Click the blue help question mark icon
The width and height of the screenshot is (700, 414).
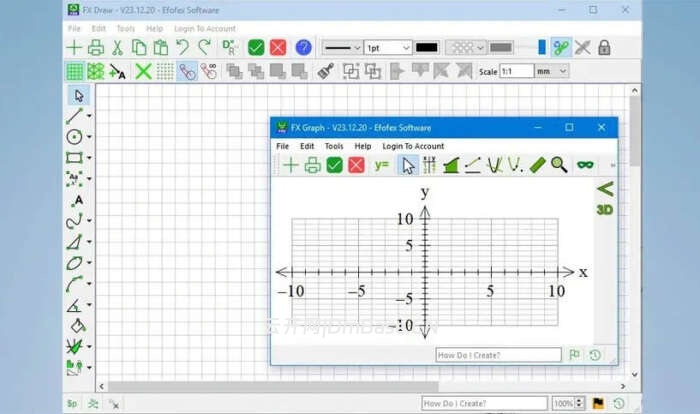point(303,47)
